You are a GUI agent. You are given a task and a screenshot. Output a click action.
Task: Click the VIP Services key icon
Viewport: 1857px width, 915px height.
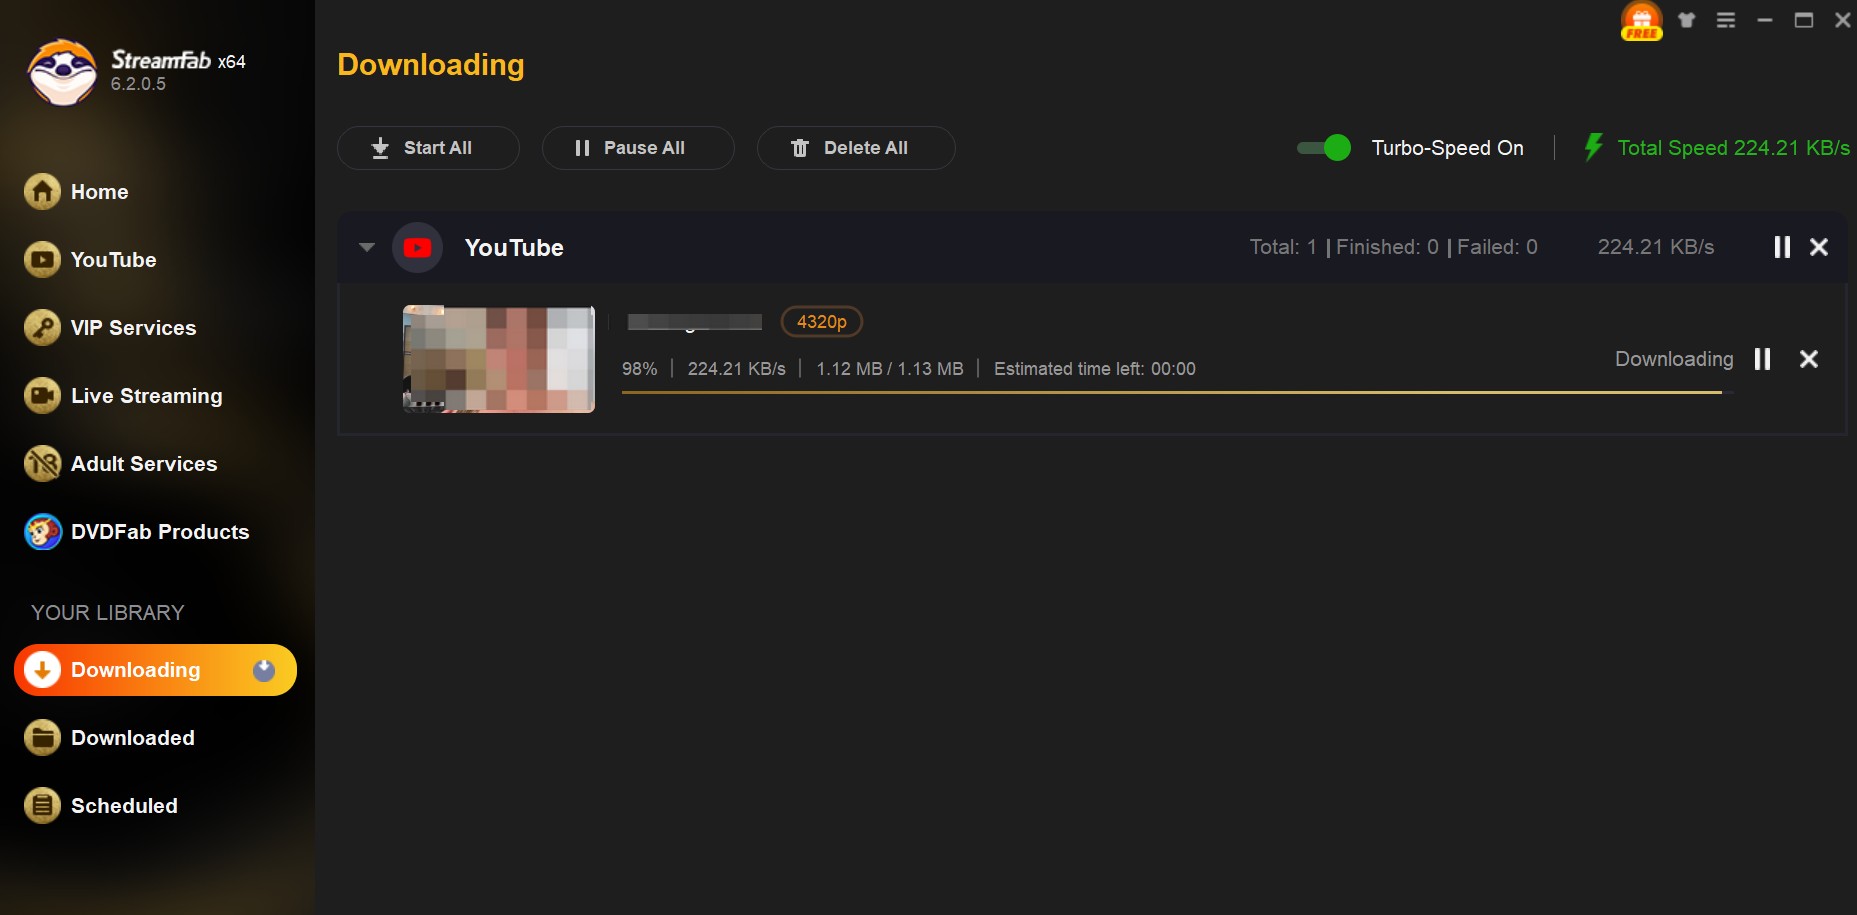click(x=42, y=327)
